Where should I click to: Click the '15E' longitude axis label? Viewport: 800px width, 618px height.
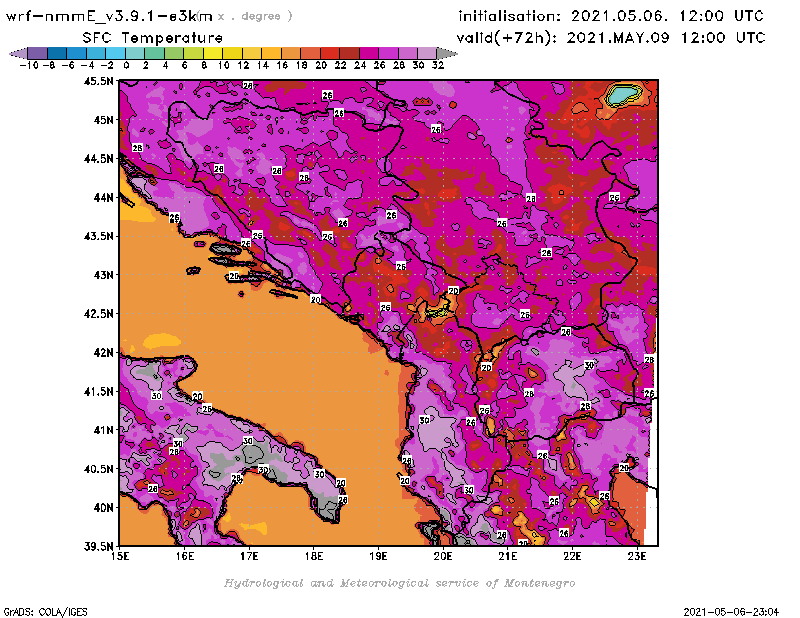coord(120,556)
